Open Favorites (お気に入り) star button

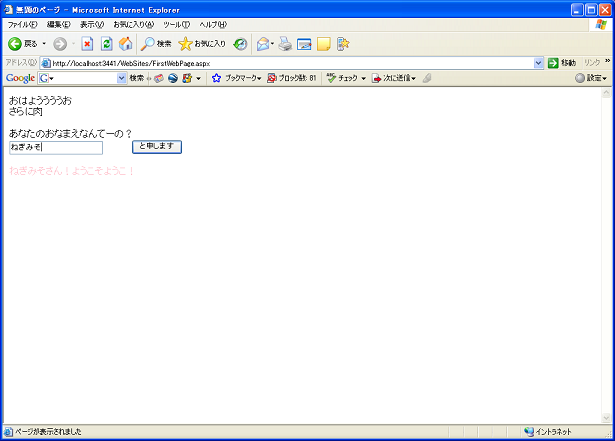pos(202,44)
